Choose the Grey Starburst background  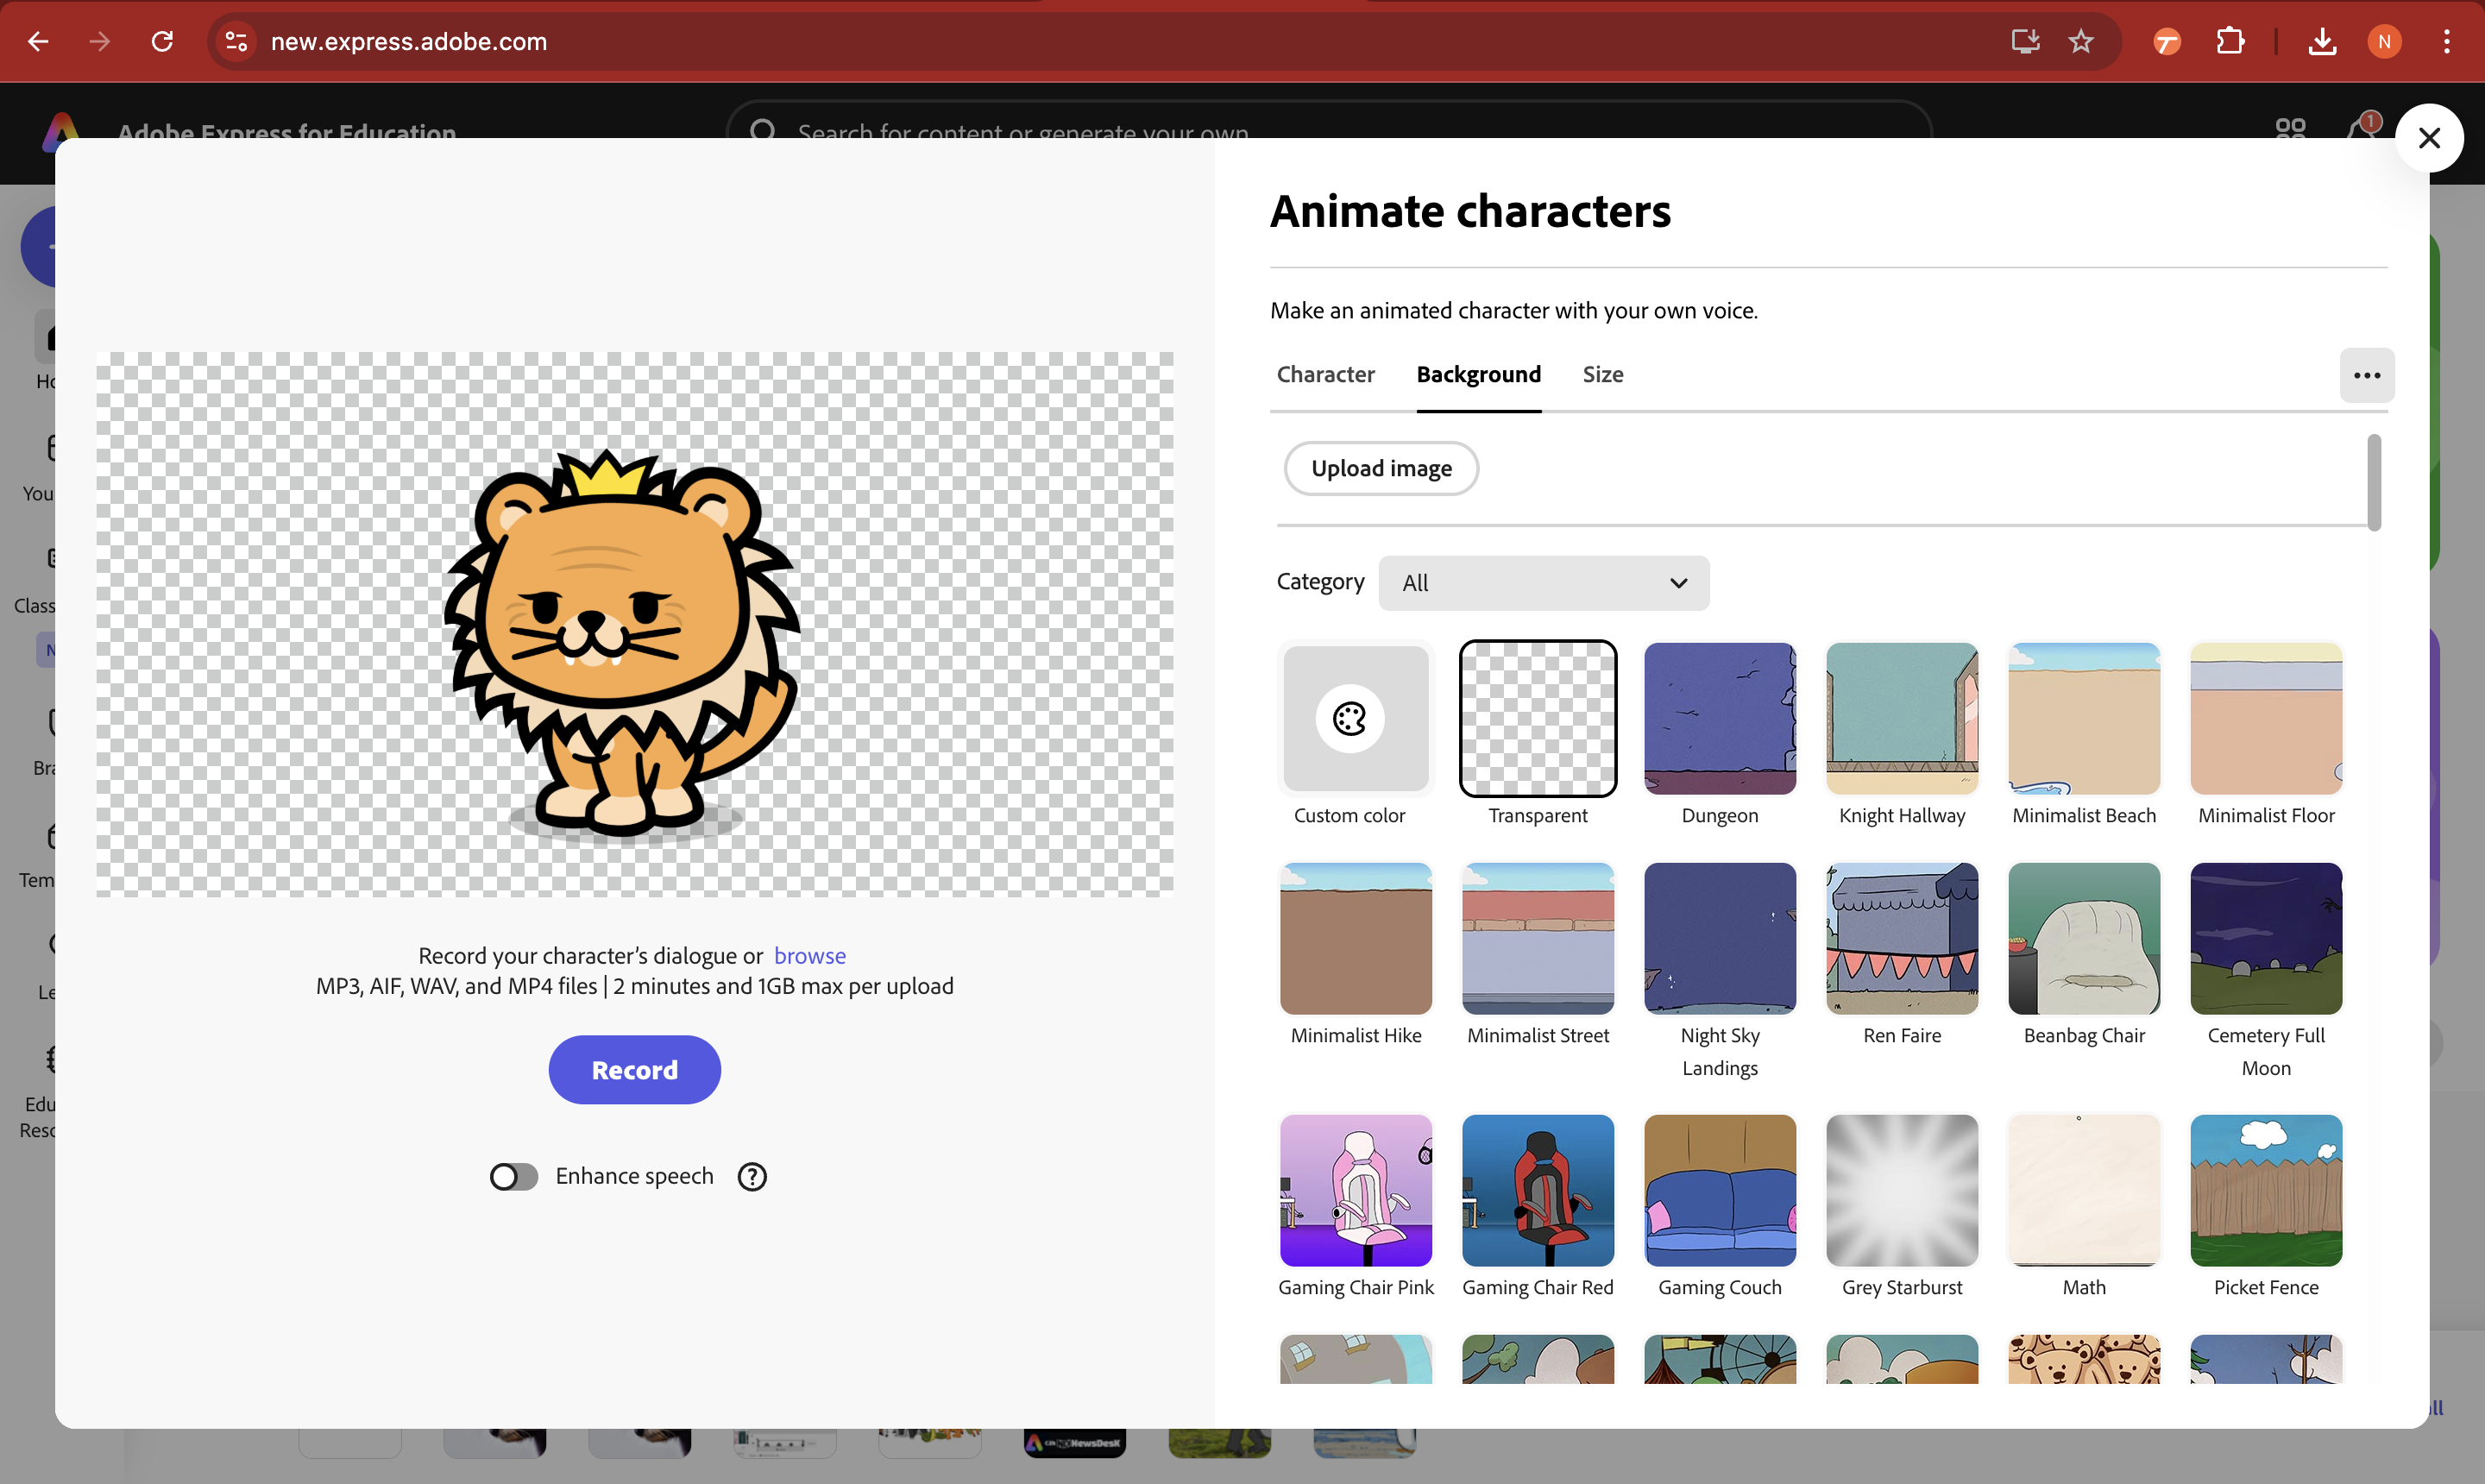(x=1901, y=1190)
